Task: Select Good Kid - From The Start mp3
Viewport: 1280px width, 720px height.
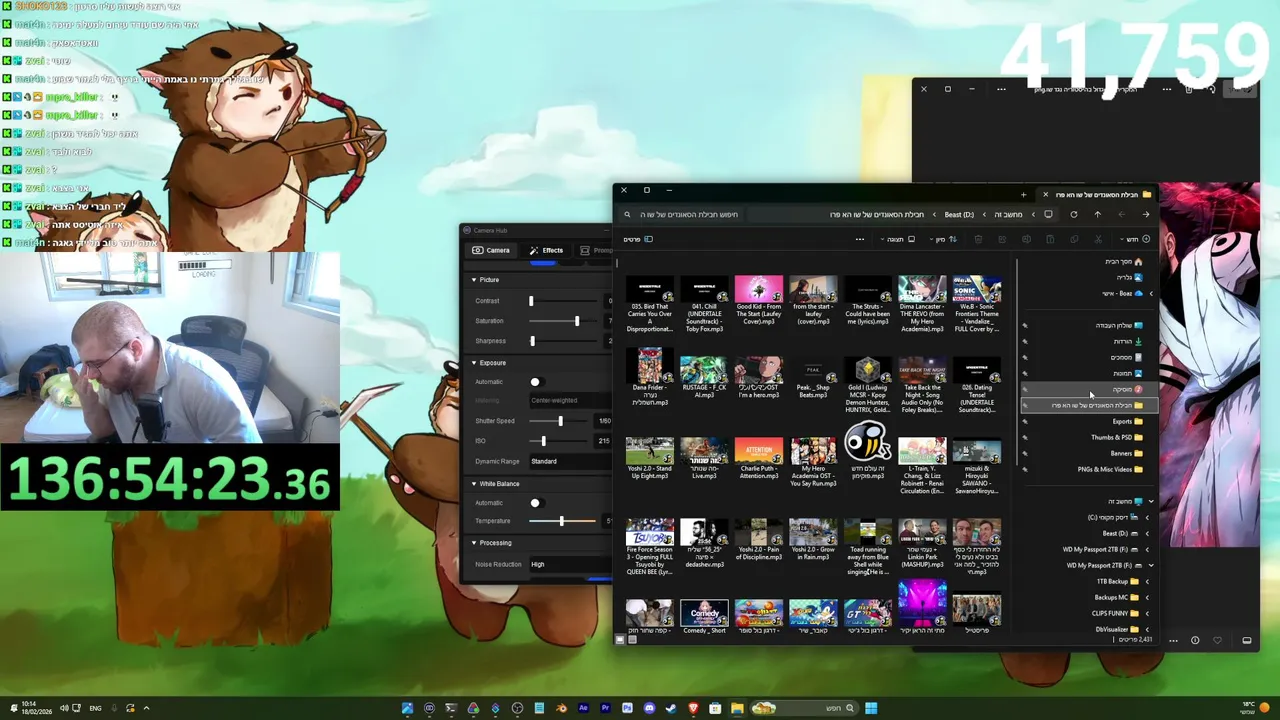Action: click(759, 301)
